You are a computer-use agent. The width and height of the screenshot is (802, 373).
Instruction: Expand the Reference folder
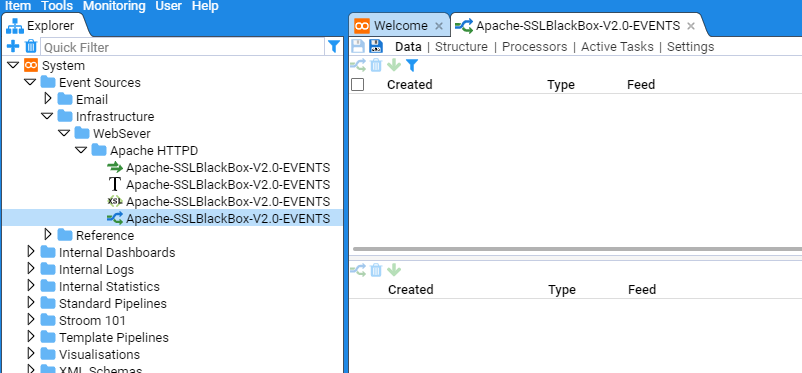[x=48, y=235]
